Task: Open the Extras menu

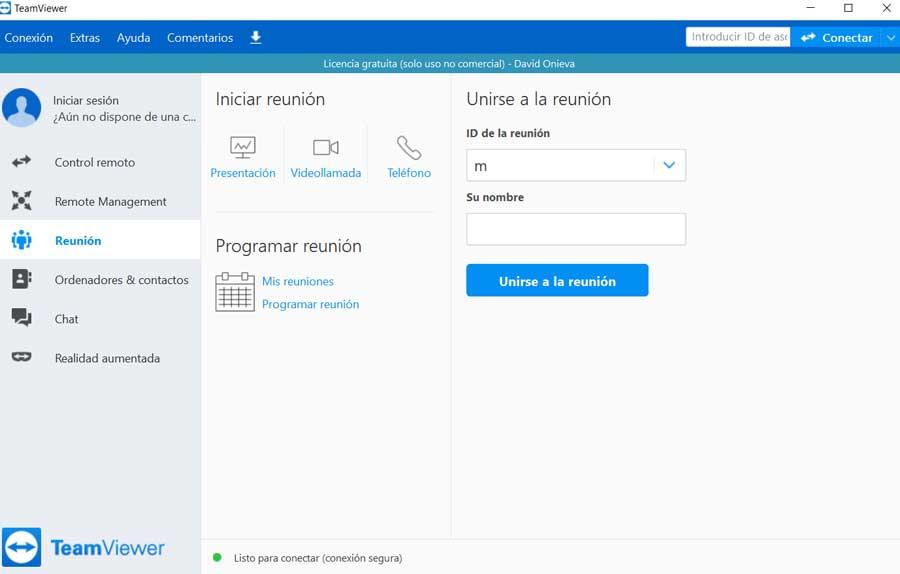Action: (85, 38)
